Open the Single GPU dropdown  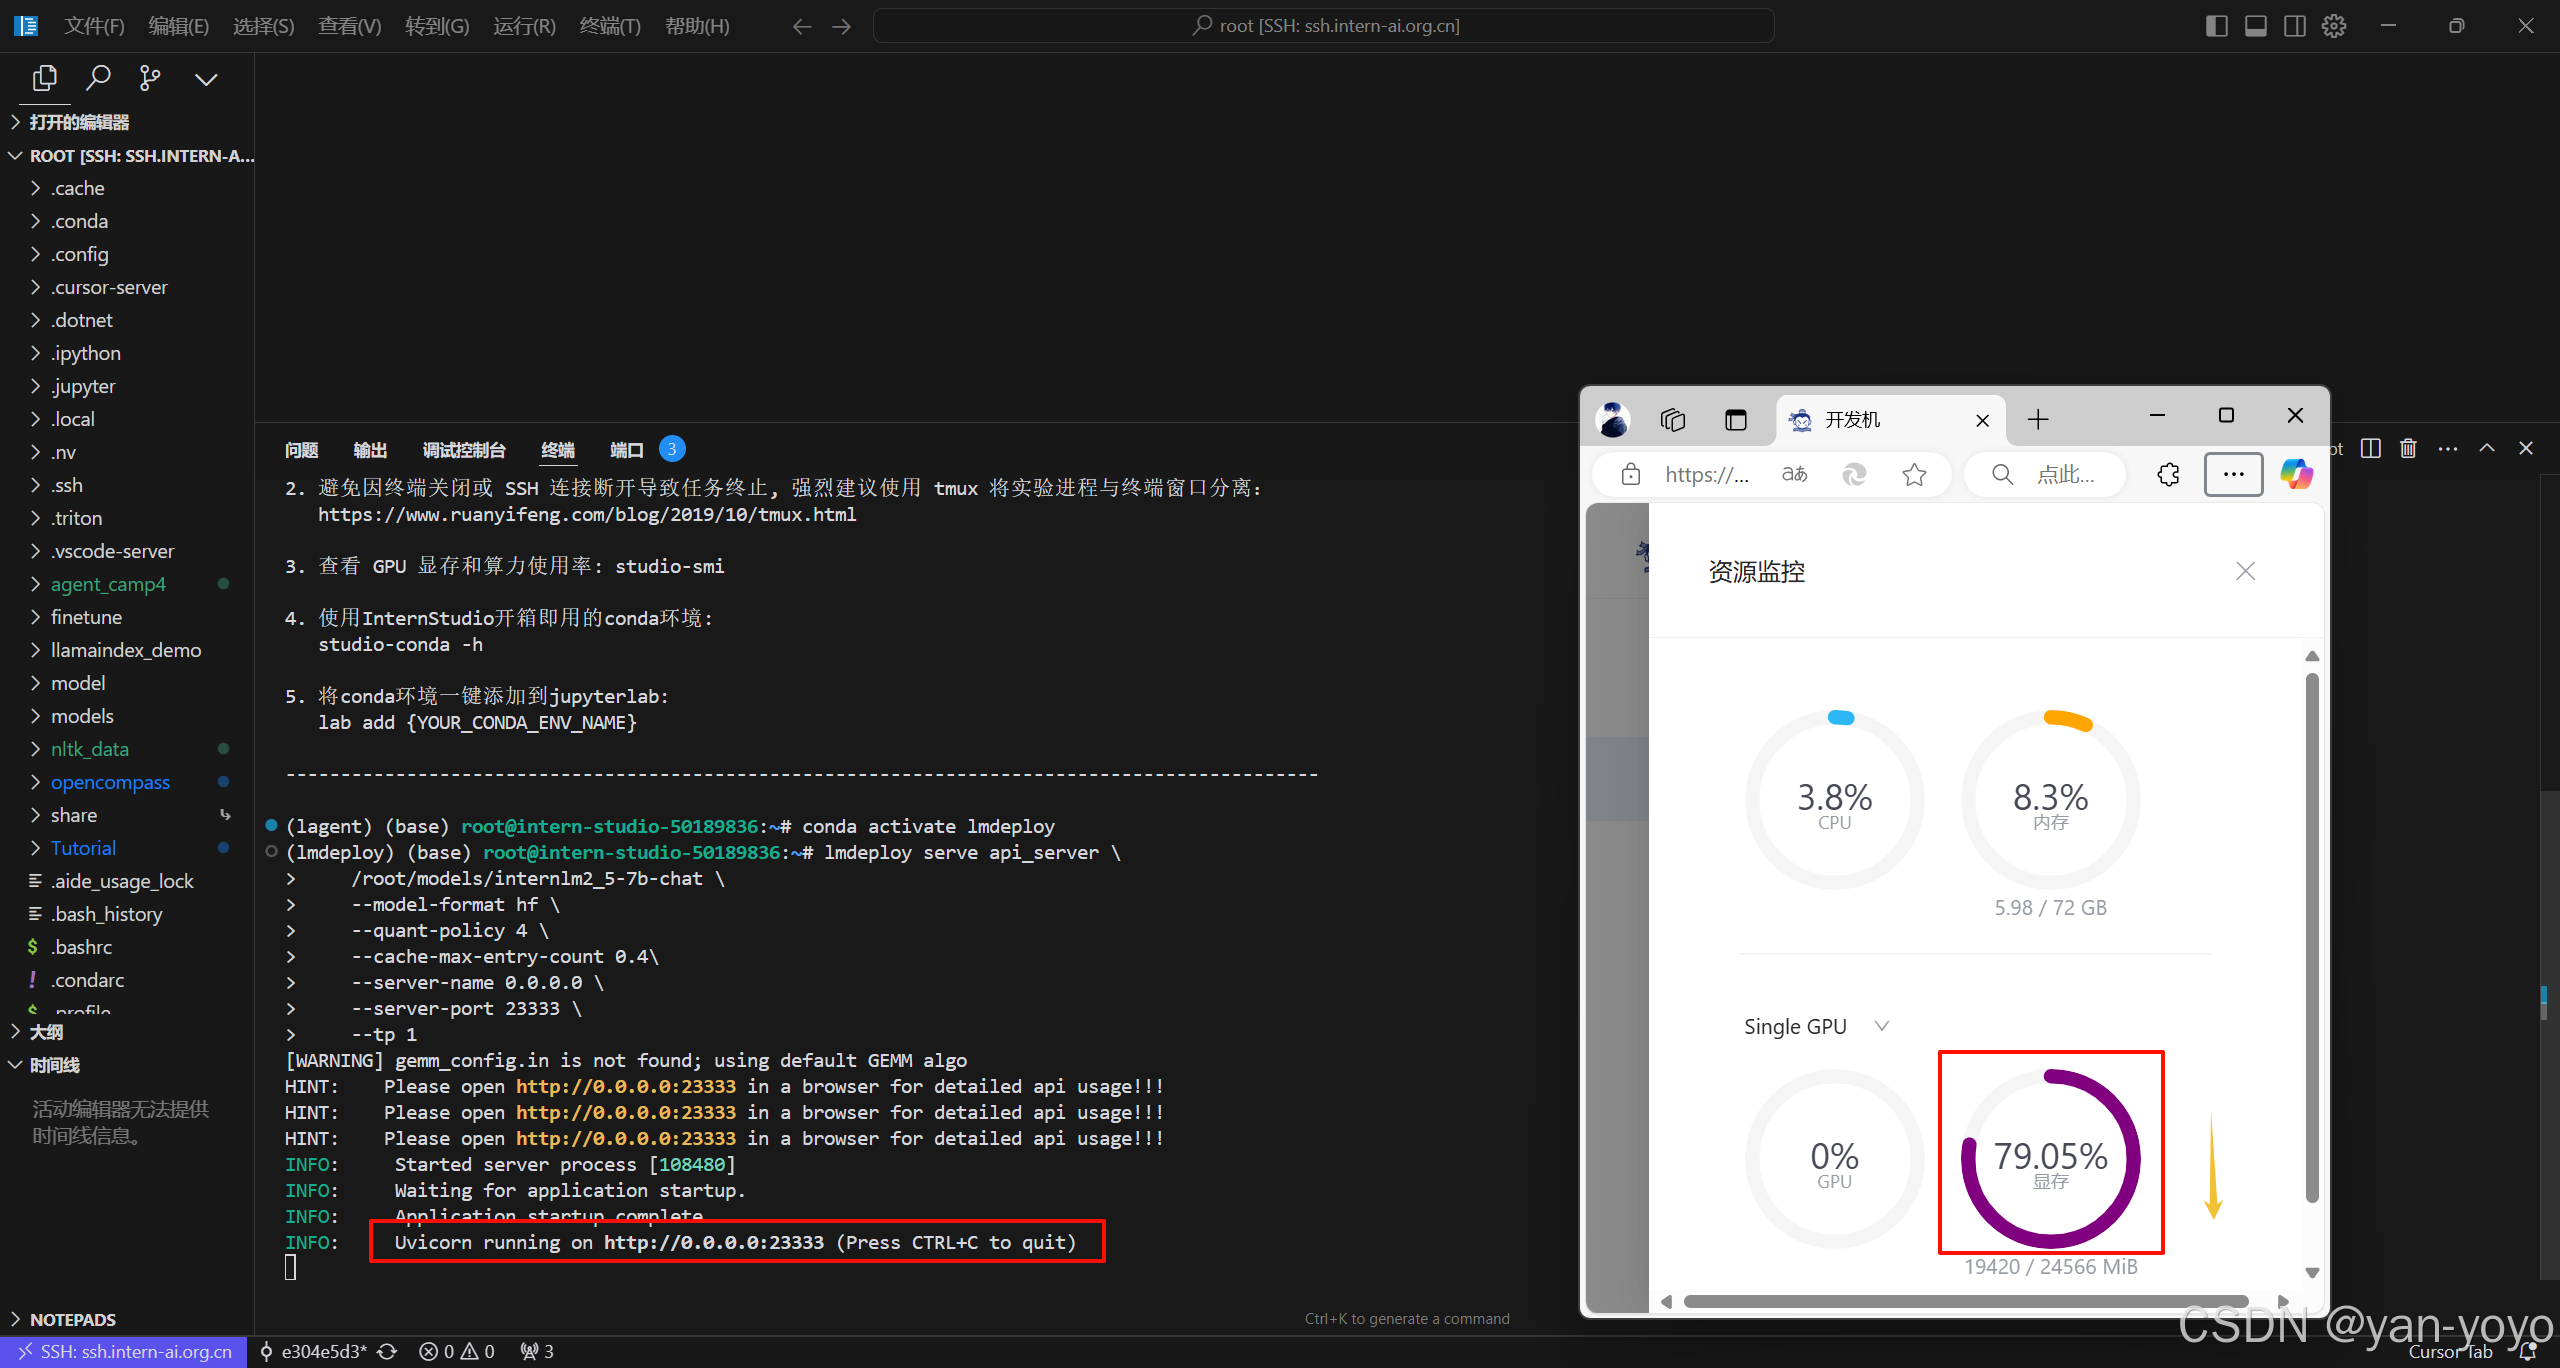click(x=1881, y=1026)
